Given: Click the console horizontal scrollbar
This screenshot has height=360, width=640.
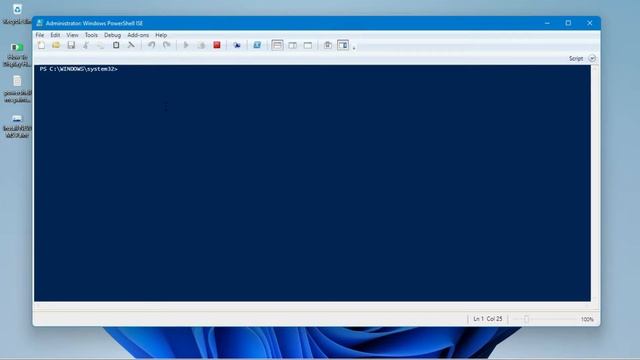Looking at the screenshot, I should tap(312, 305).
